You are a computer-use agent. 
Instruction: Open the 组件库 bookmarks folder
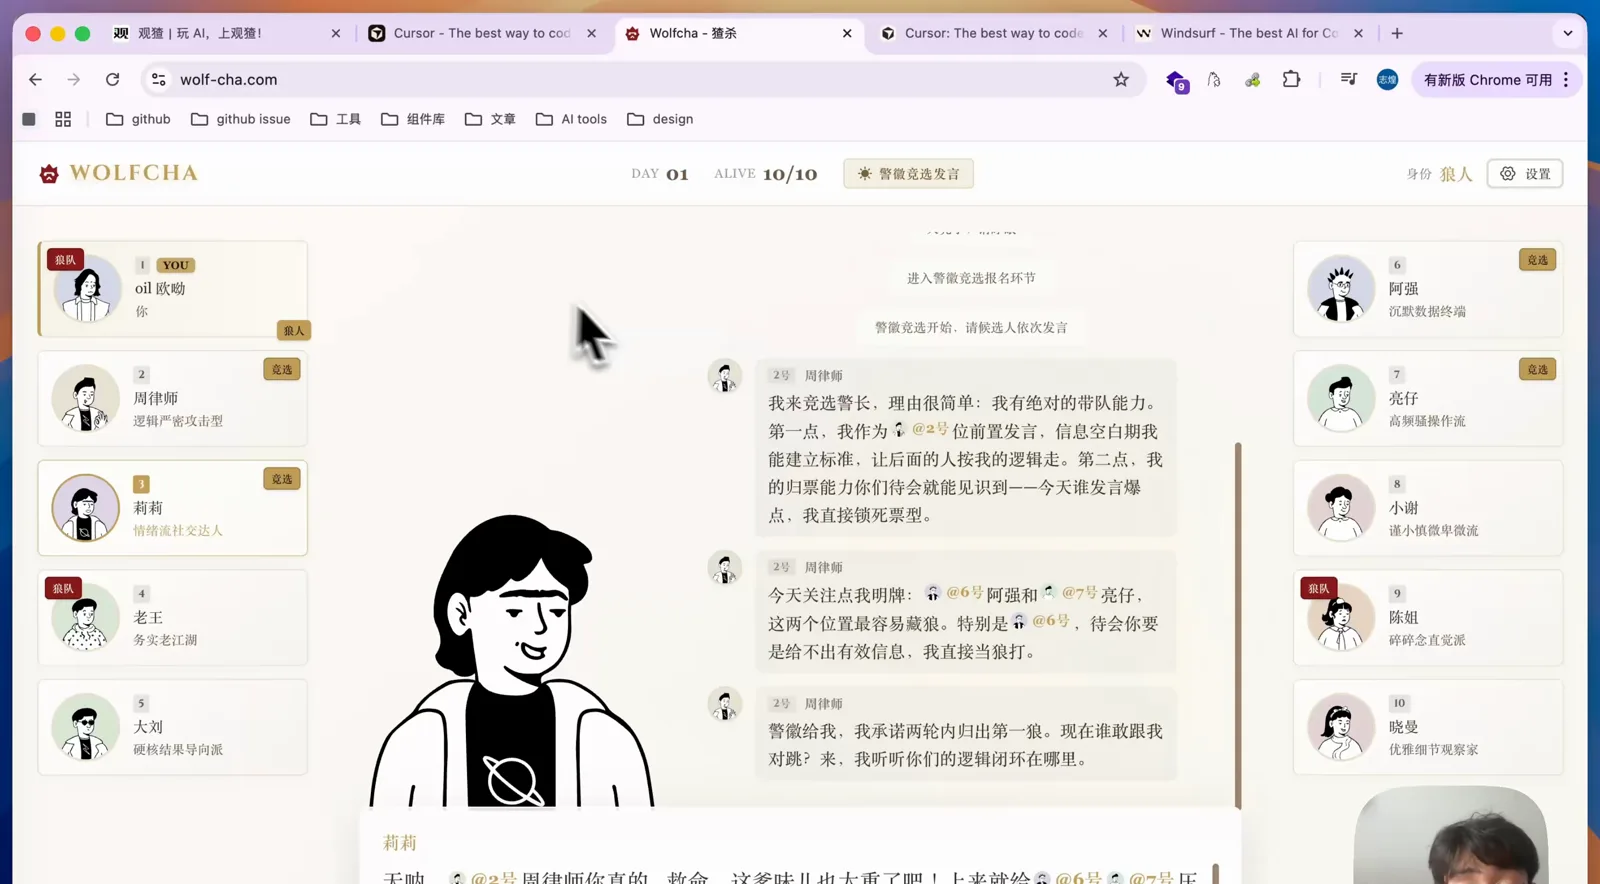click(412, 119)
